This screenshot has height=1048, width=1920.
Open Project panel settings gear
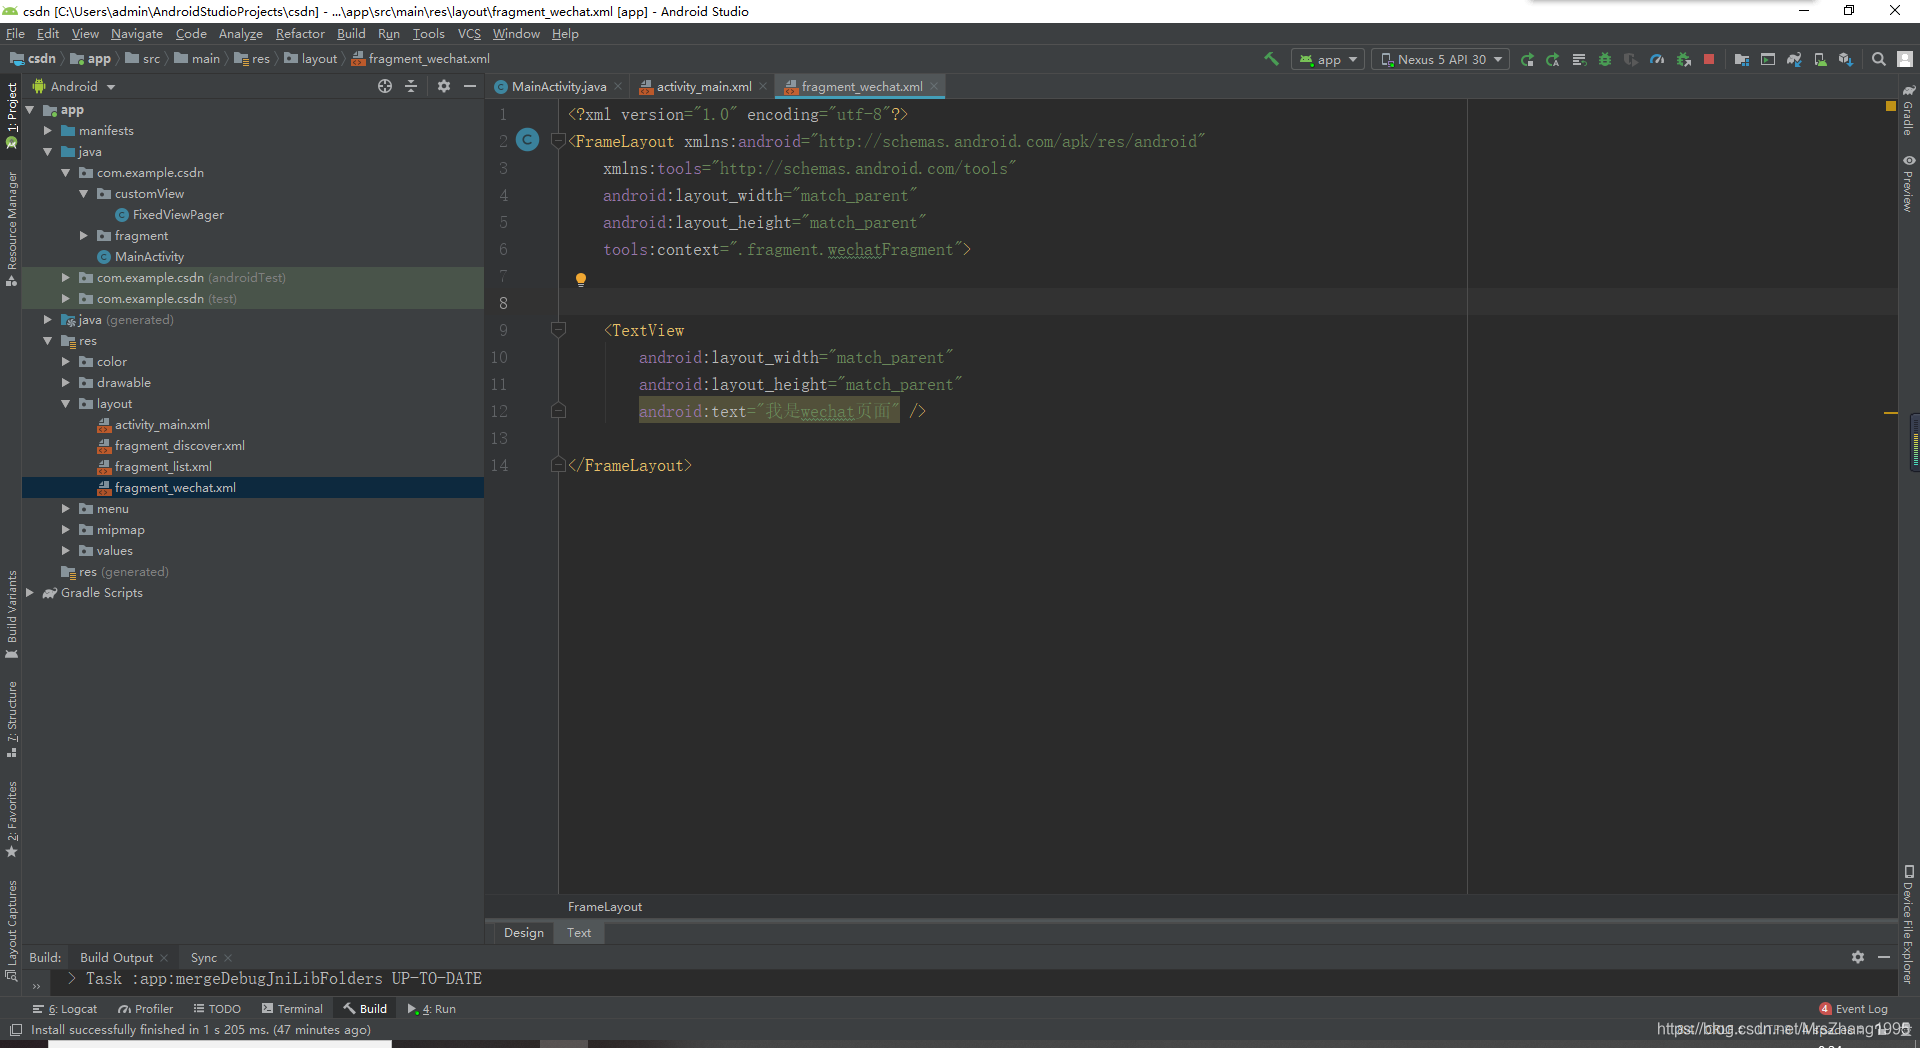(444, 86)
